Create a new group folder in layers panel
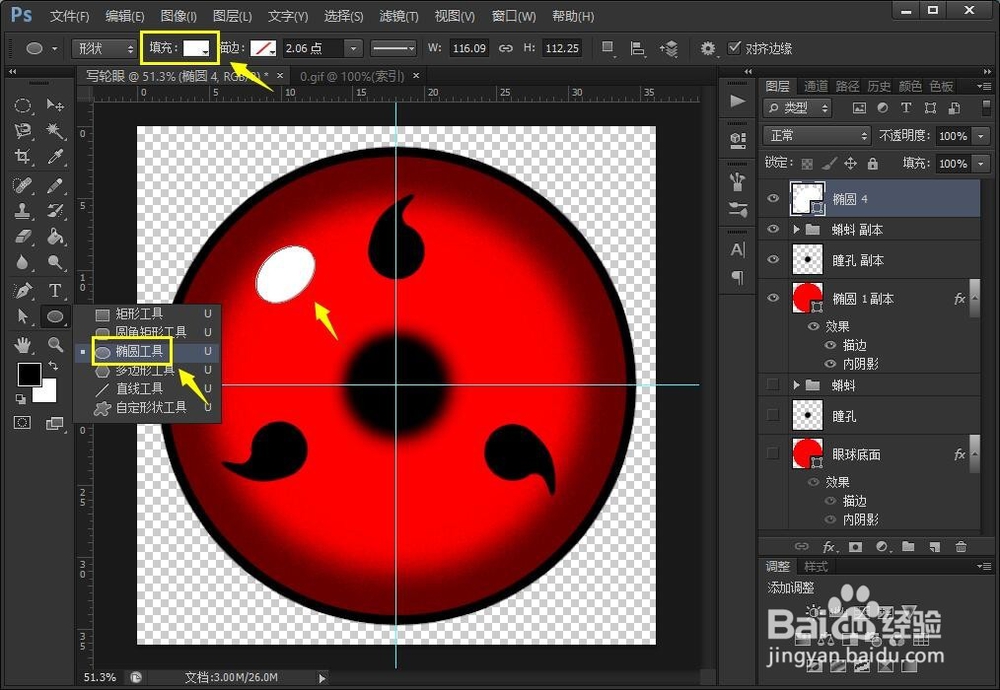1000x690 pixels. pyautogui.click(x=908, y=547)
